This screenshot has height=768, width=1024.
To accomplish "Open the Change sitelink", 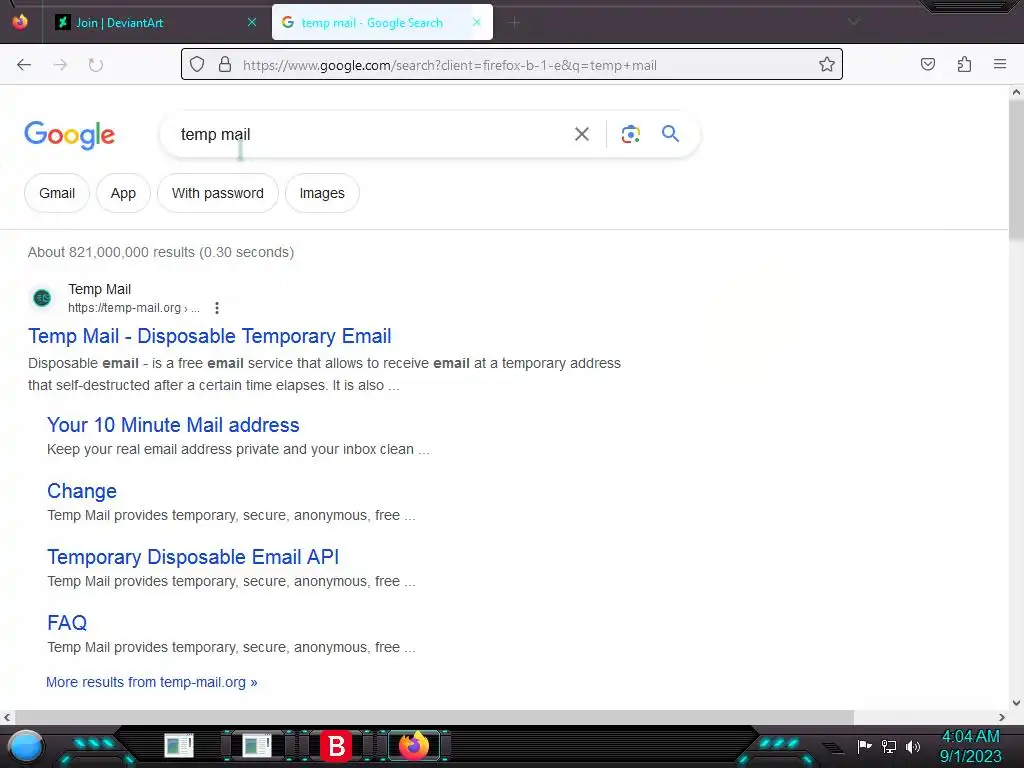I will pos(82,491).
